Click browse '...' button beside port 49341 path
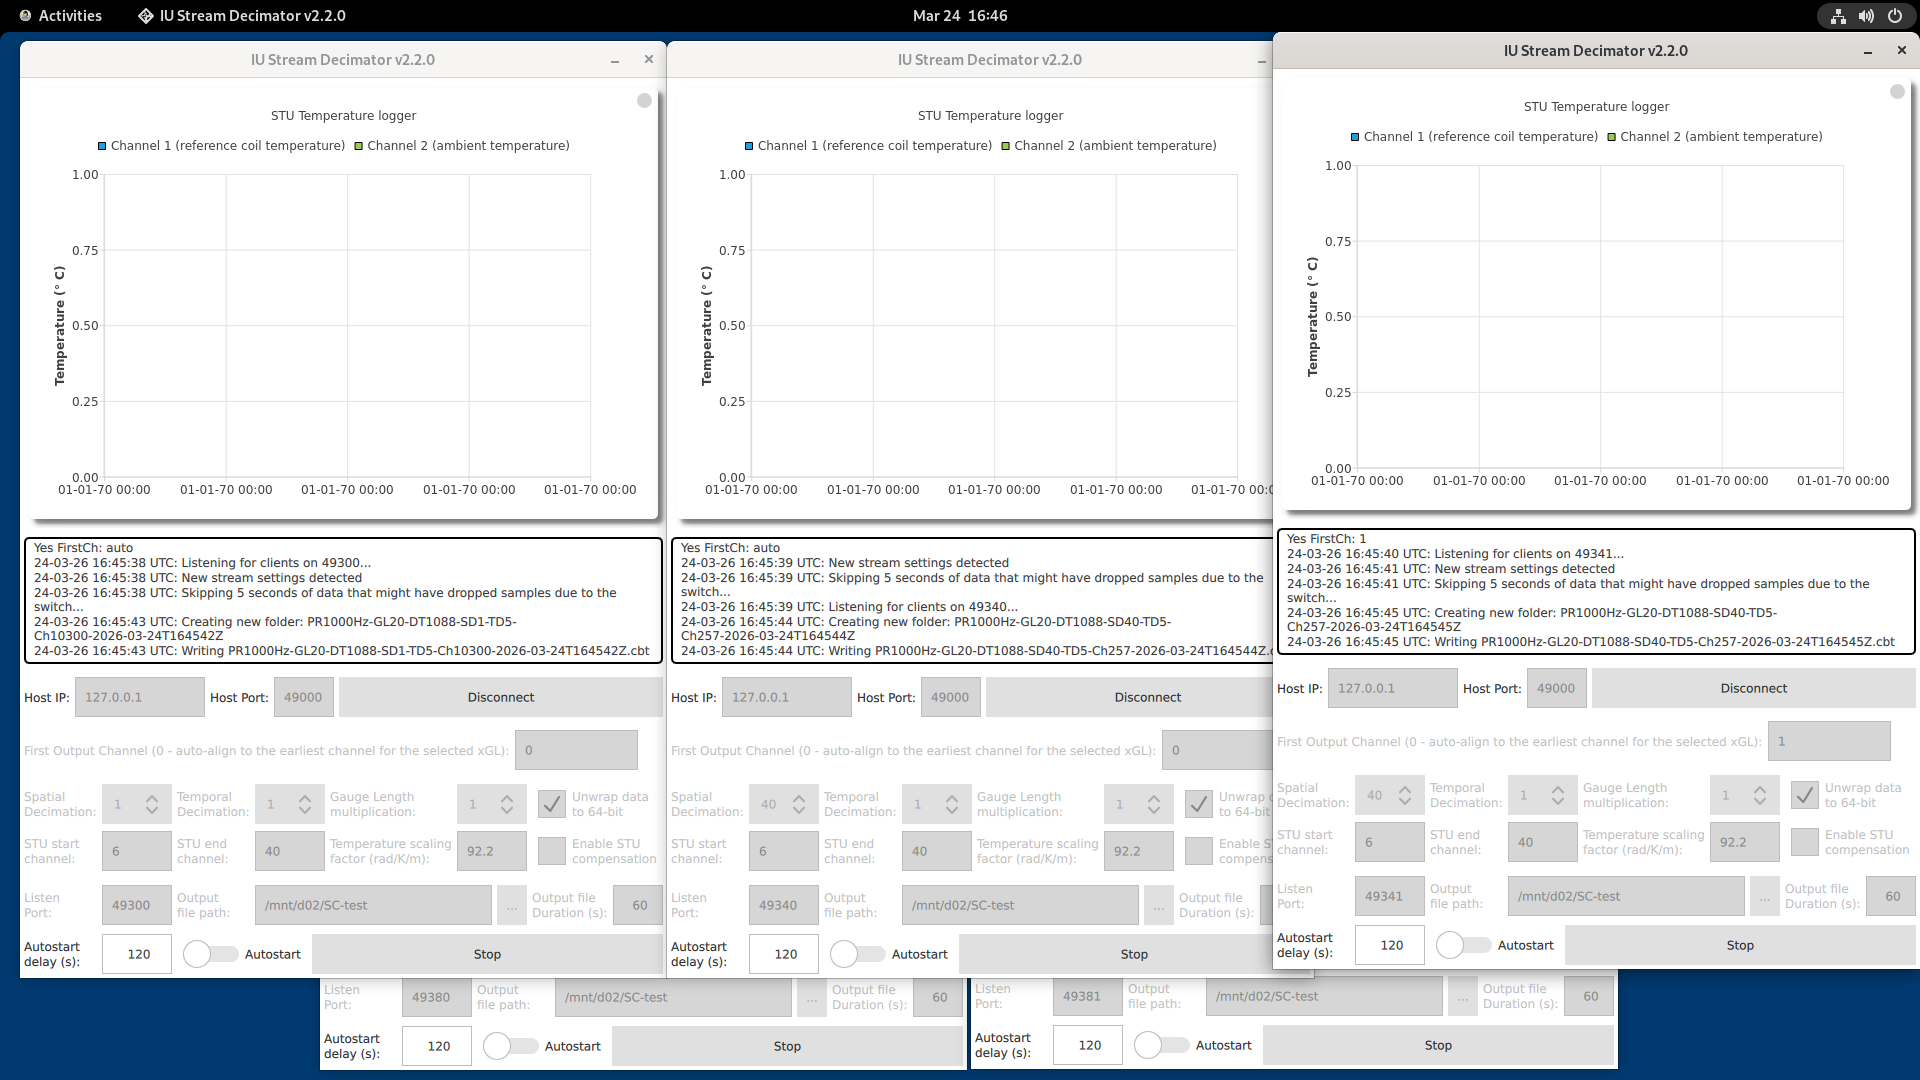Image resolution: width=1920 pixels, height=1080 pixels. 1764,897
